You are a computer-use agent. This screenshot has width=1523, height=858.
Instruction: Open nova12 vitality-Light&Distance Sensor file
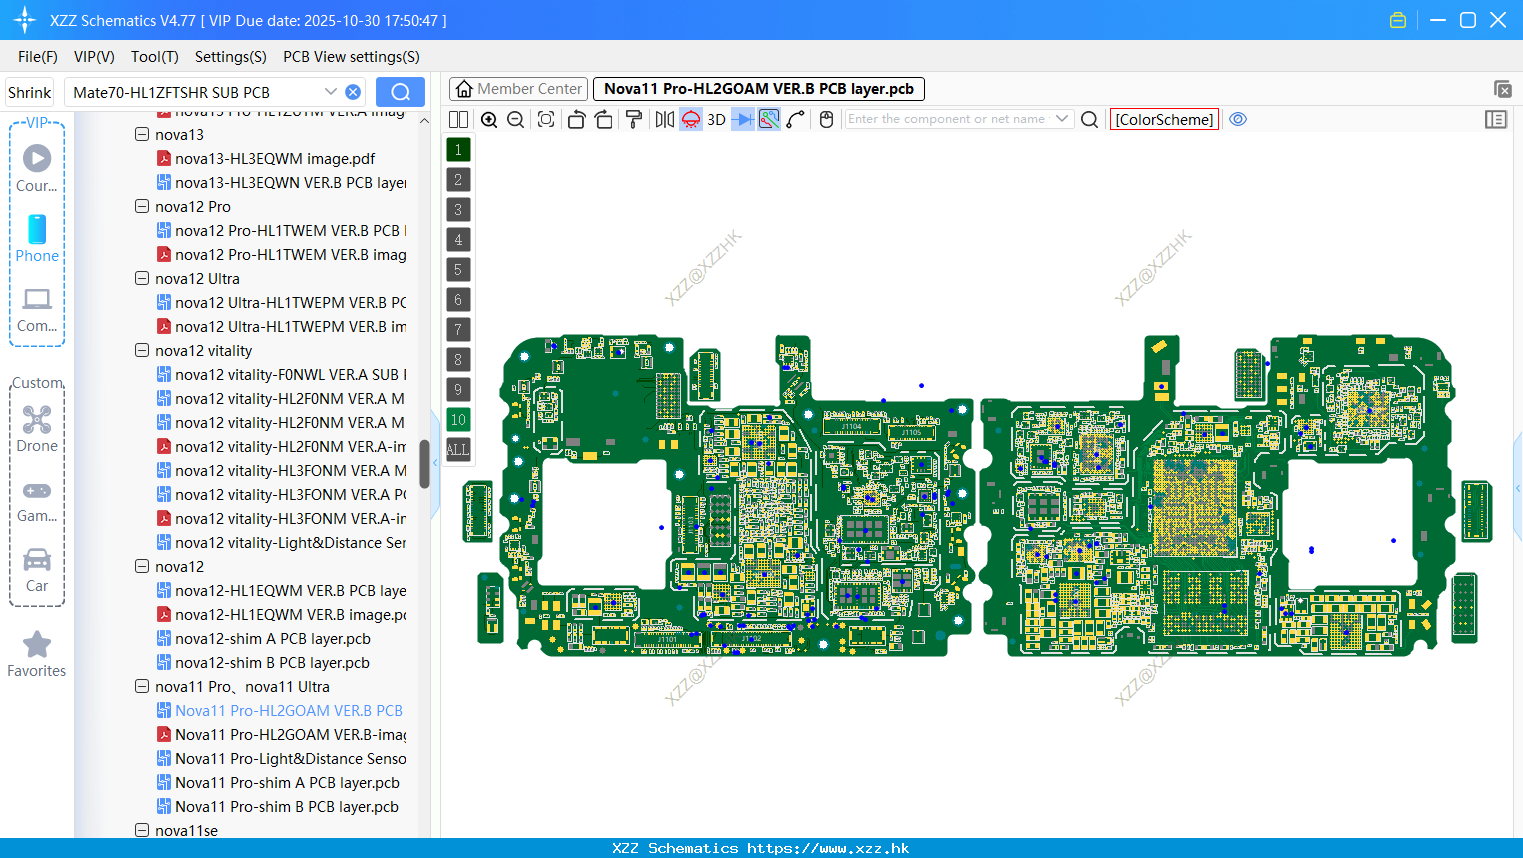tap(281, 542)
